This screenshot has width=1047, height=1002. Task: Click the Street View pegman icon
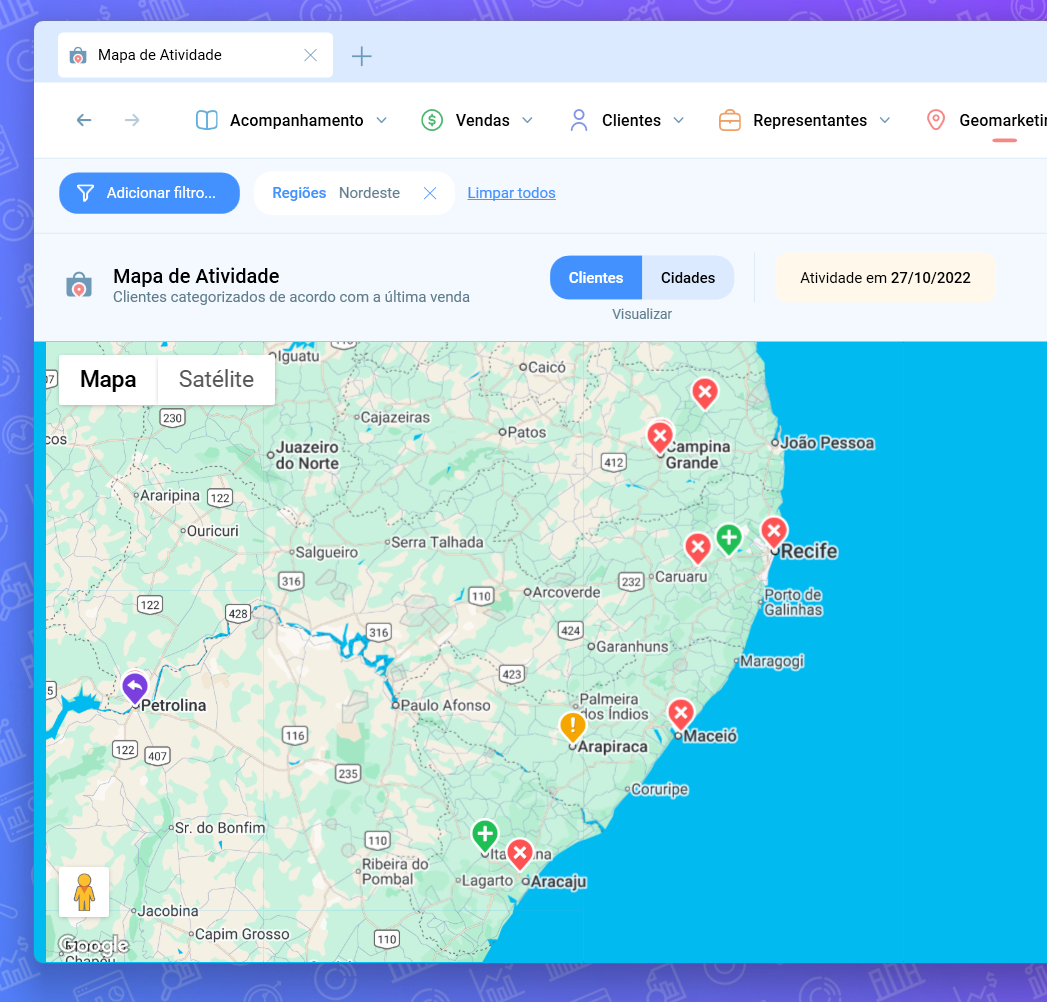(x=84, y=893)
